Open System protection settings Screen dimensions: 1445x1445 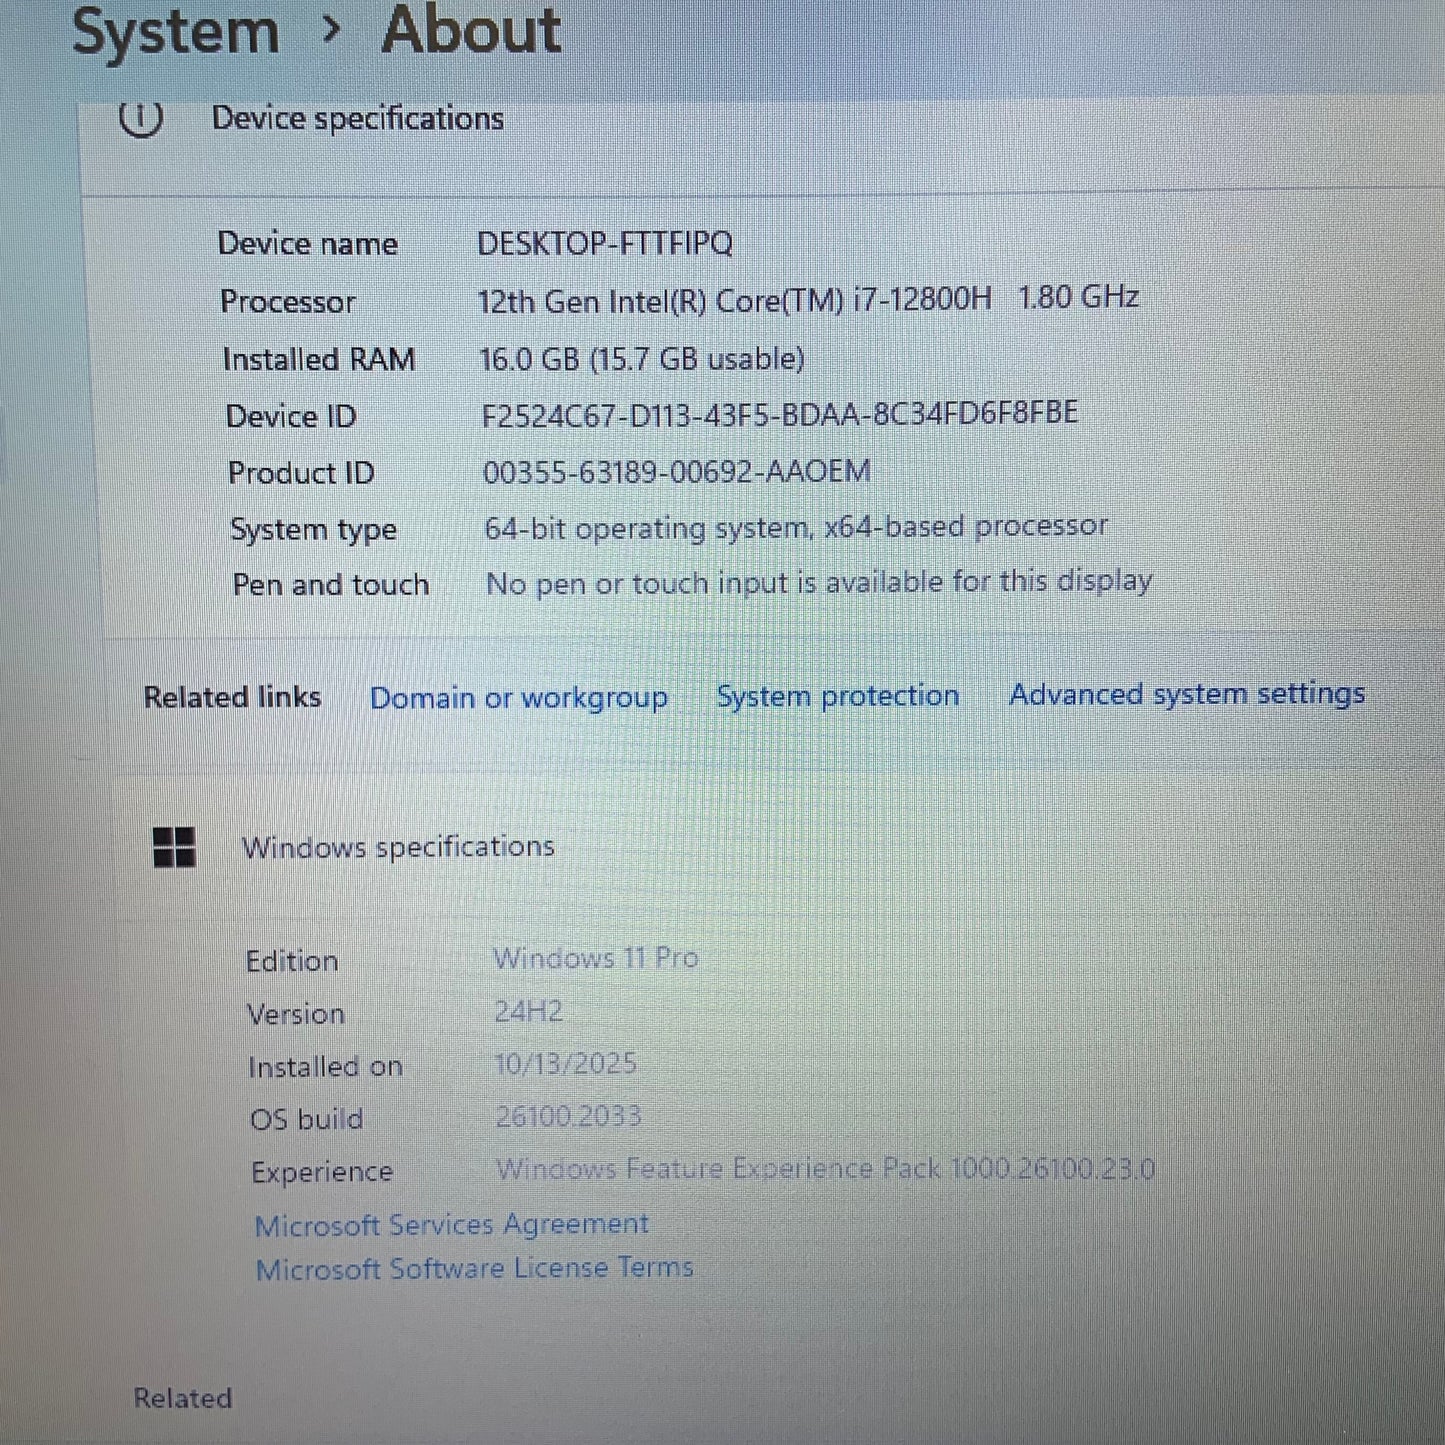click(x=837, y=696)
